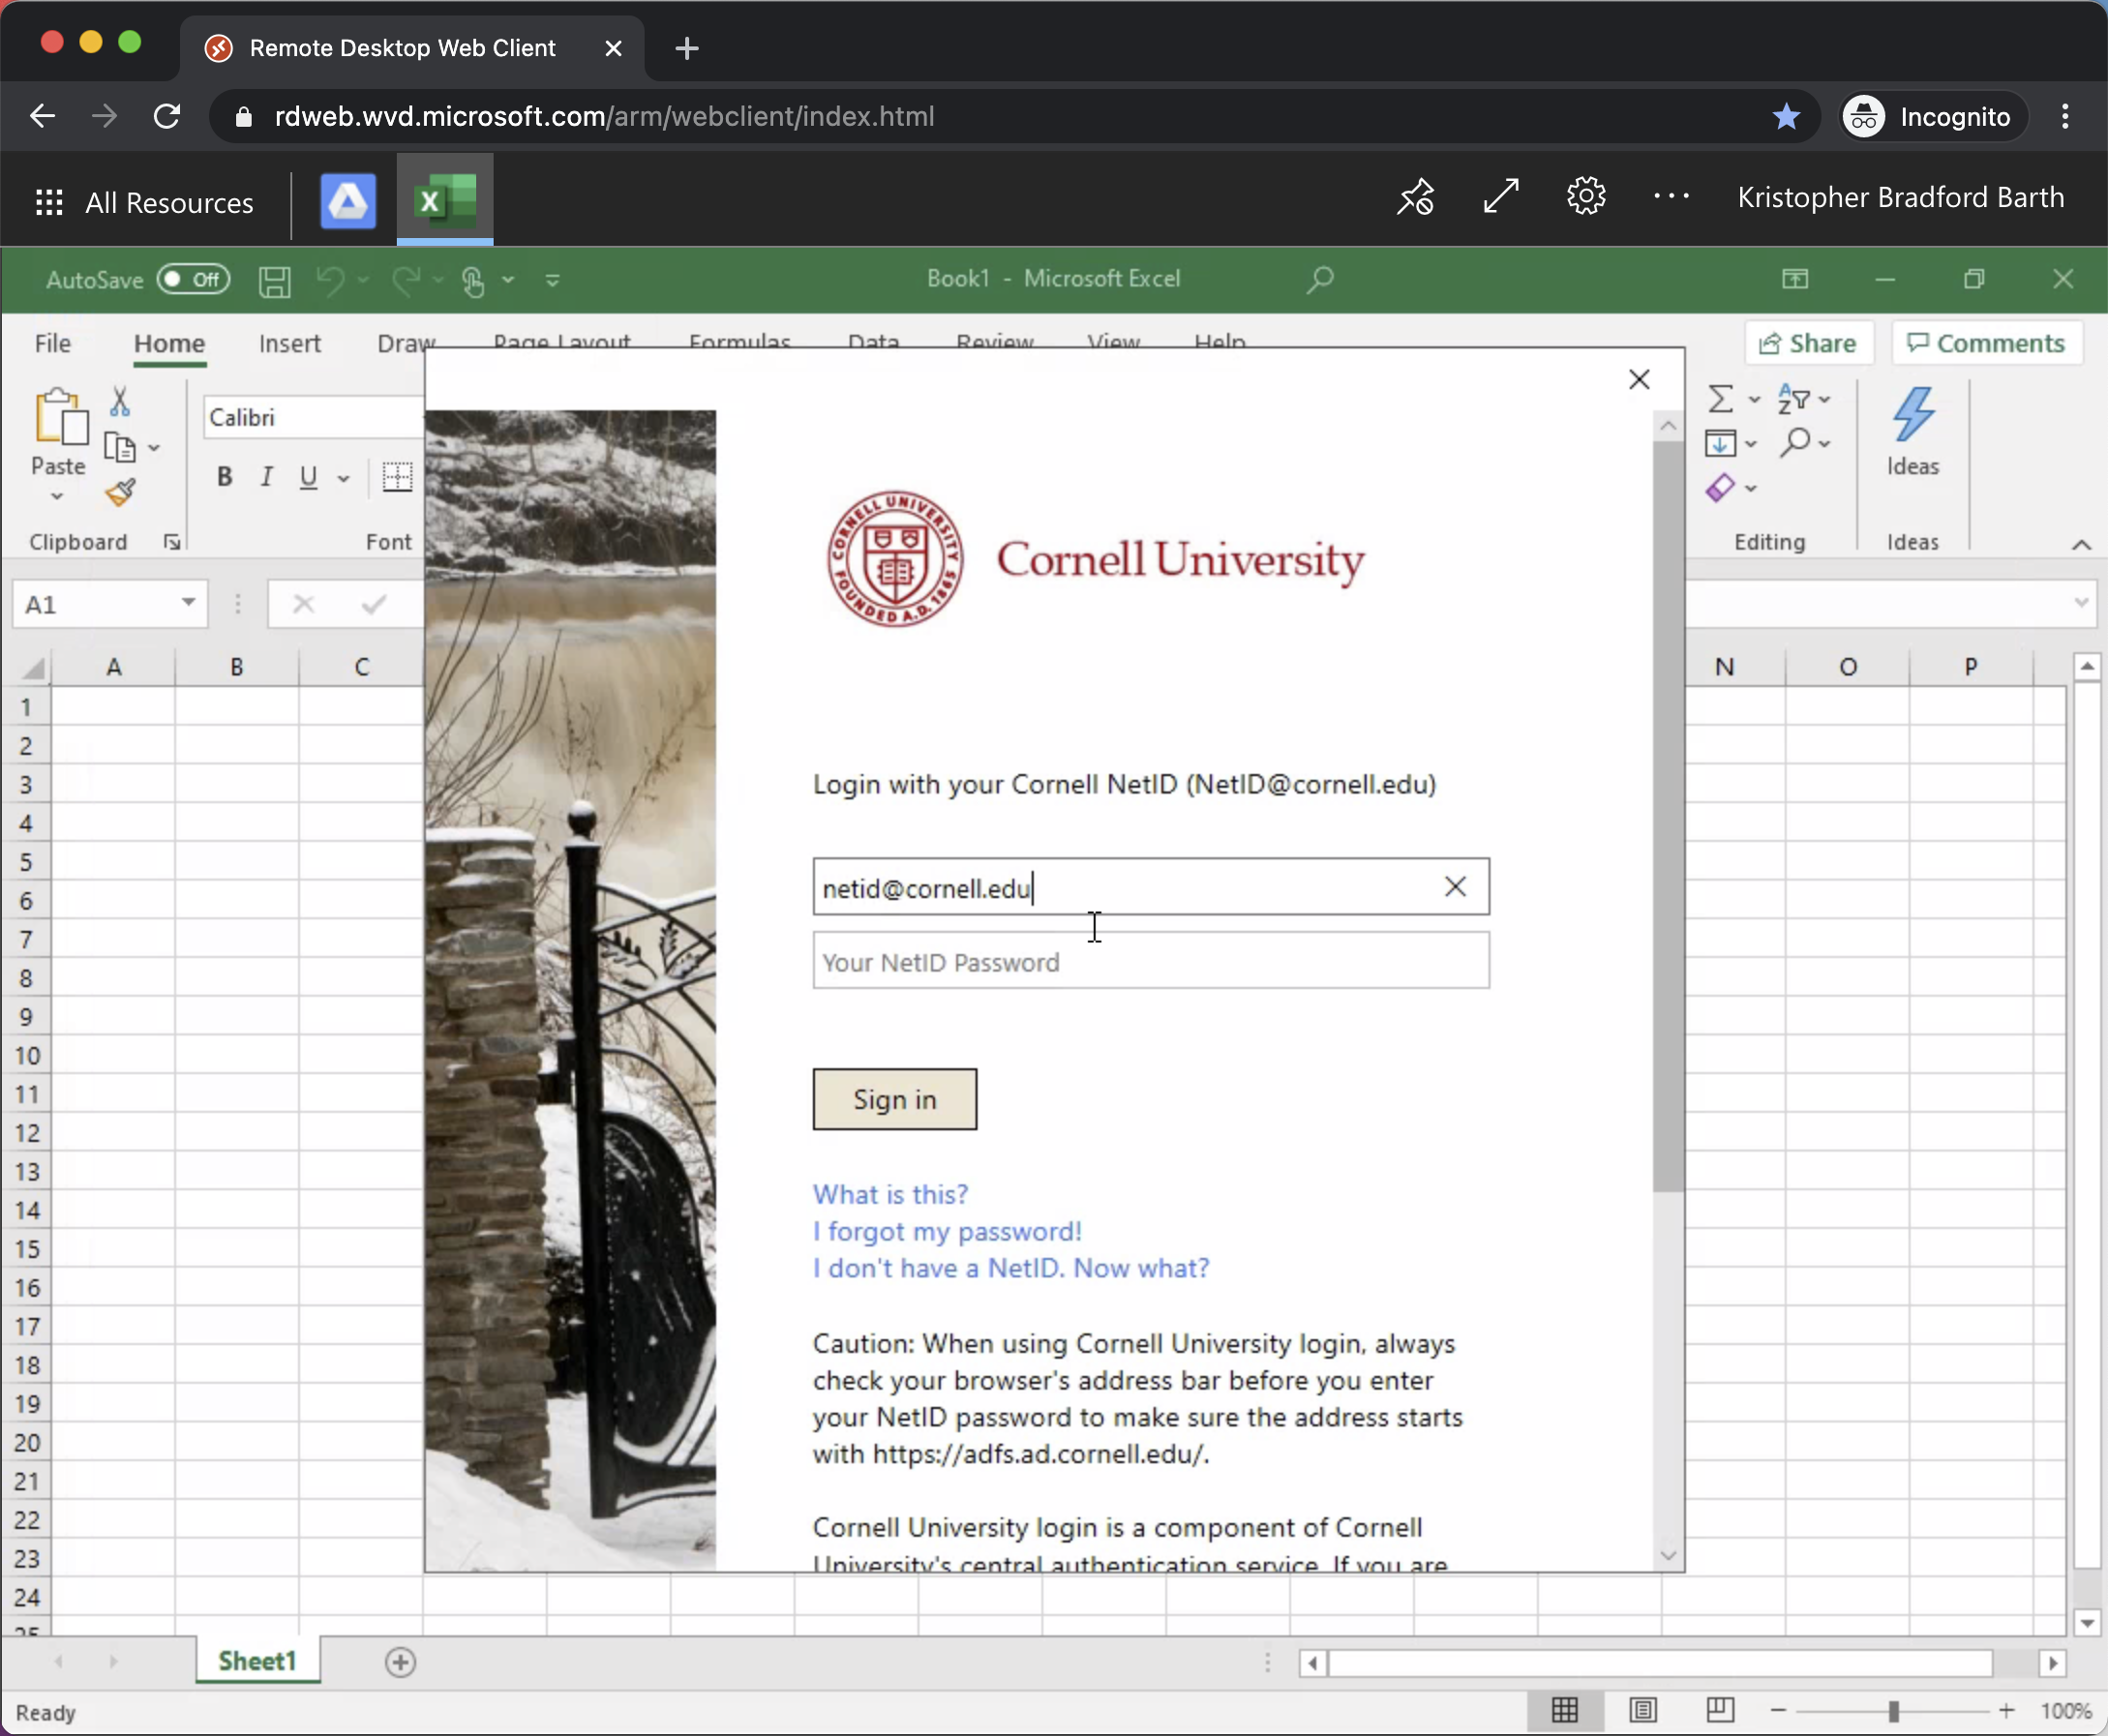This screenshot has width=2108, height=1736.
Task: Follow the 'I forgot my password!' link
Action: [x=947, y=1231]
